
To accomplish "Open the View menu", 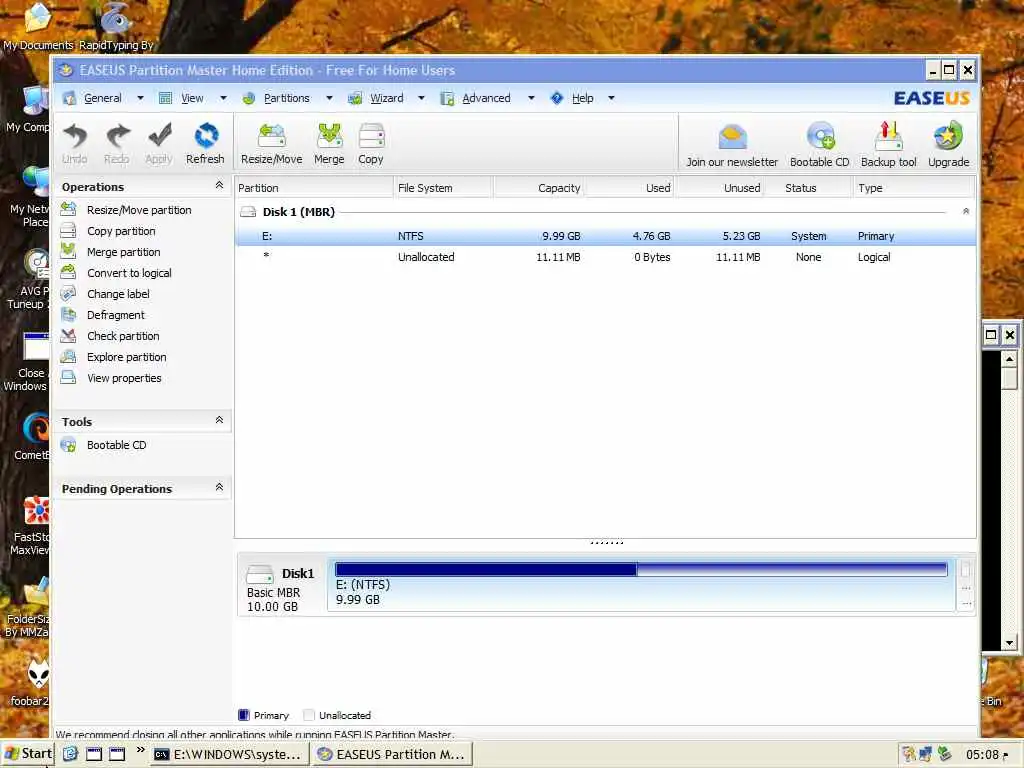I will click(x=192, y=98).
